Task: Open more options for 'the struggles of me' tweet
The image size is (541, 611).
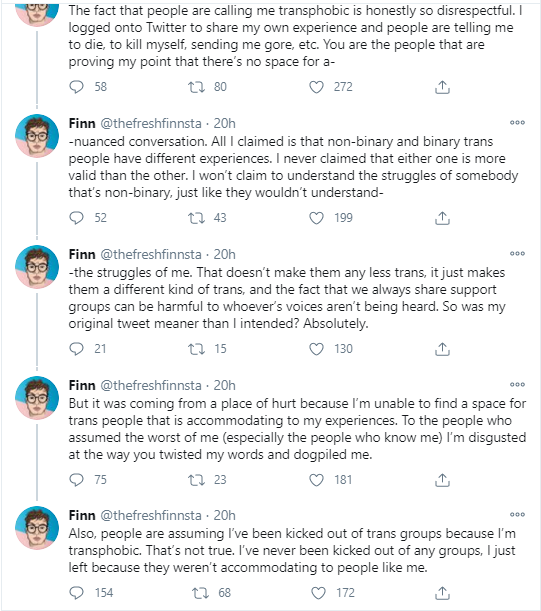Action: [x=517, y=254]
